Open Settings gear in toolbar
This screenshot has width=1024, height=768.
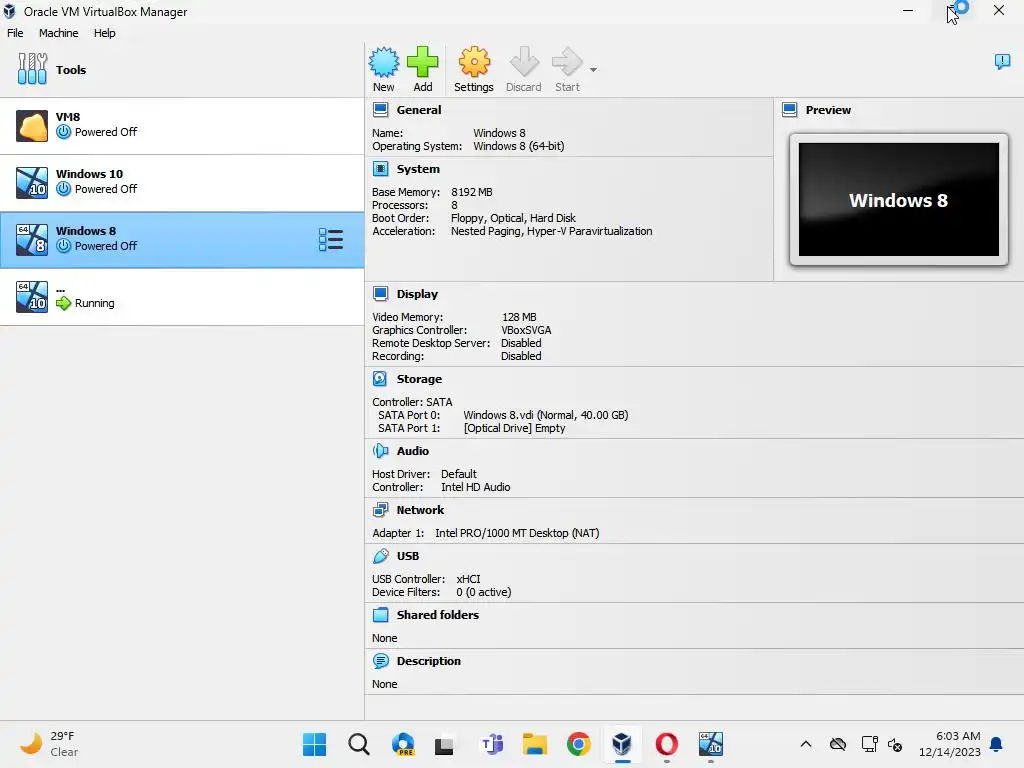click(473, 69)
